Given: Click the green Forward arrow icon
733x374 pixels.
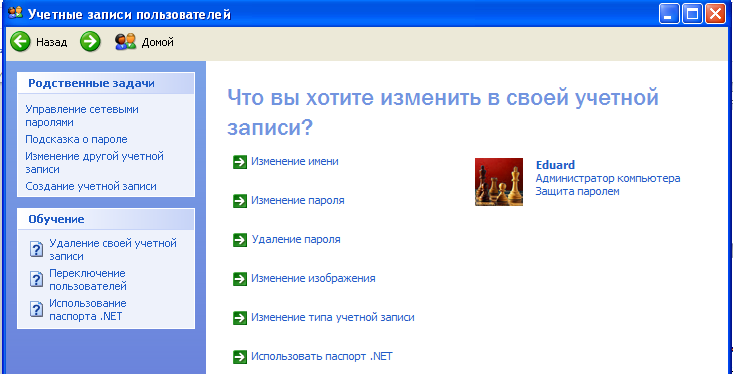Looking at the screenshot, I should point(90,42).
